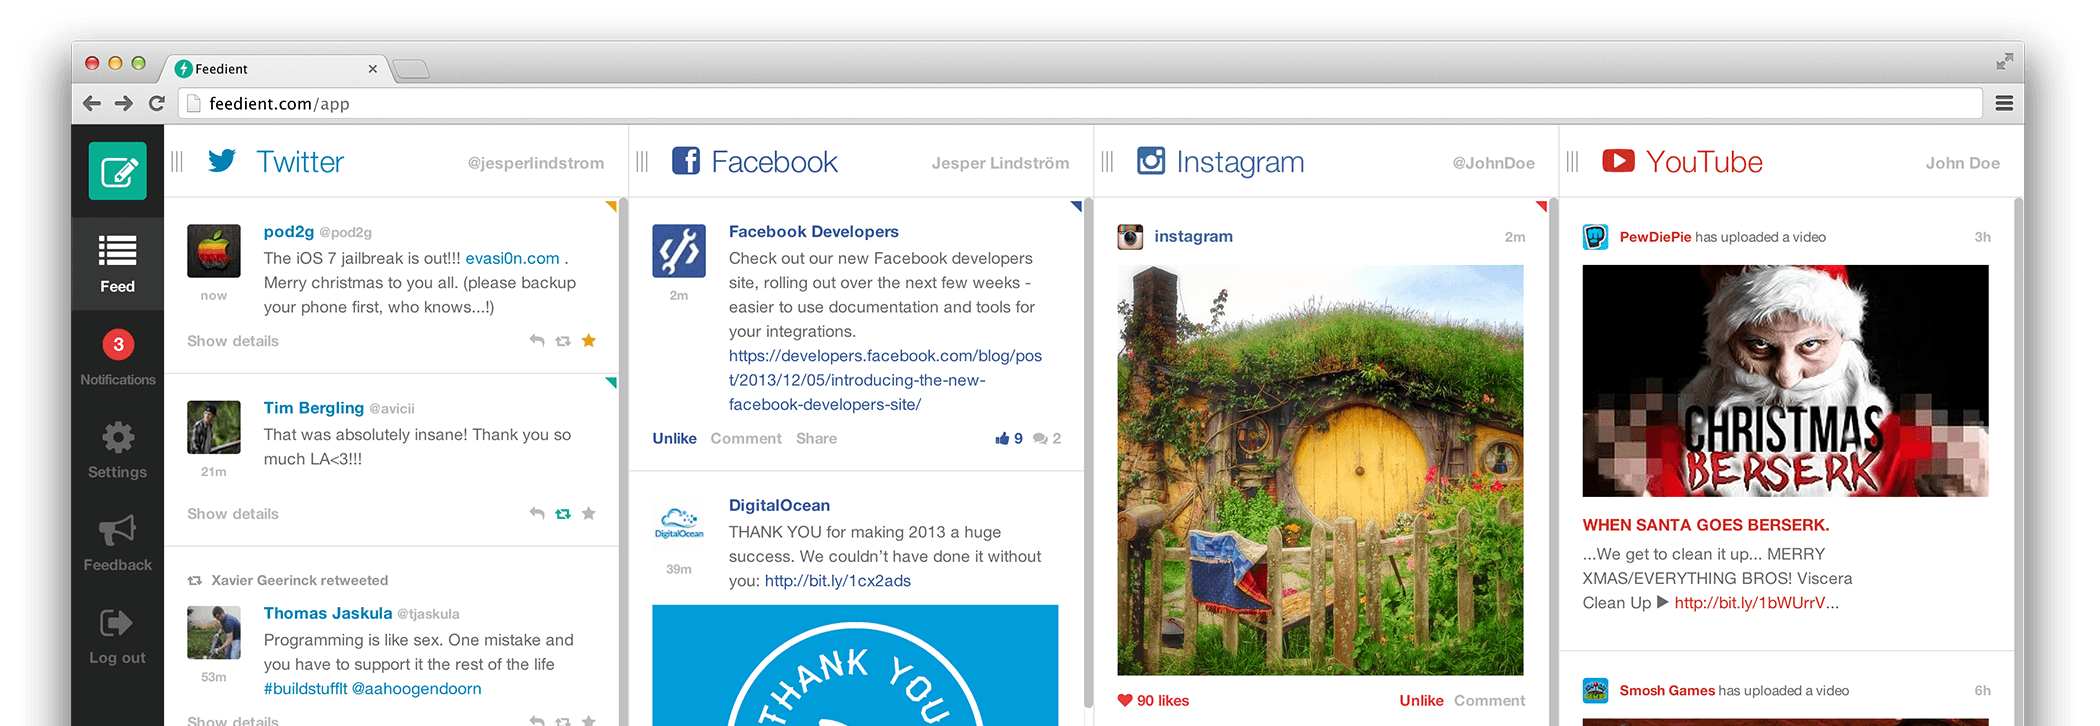Show details of pod2g's tweet
Viewport: 2100px width, 726px height.
[x=233, y=341]
